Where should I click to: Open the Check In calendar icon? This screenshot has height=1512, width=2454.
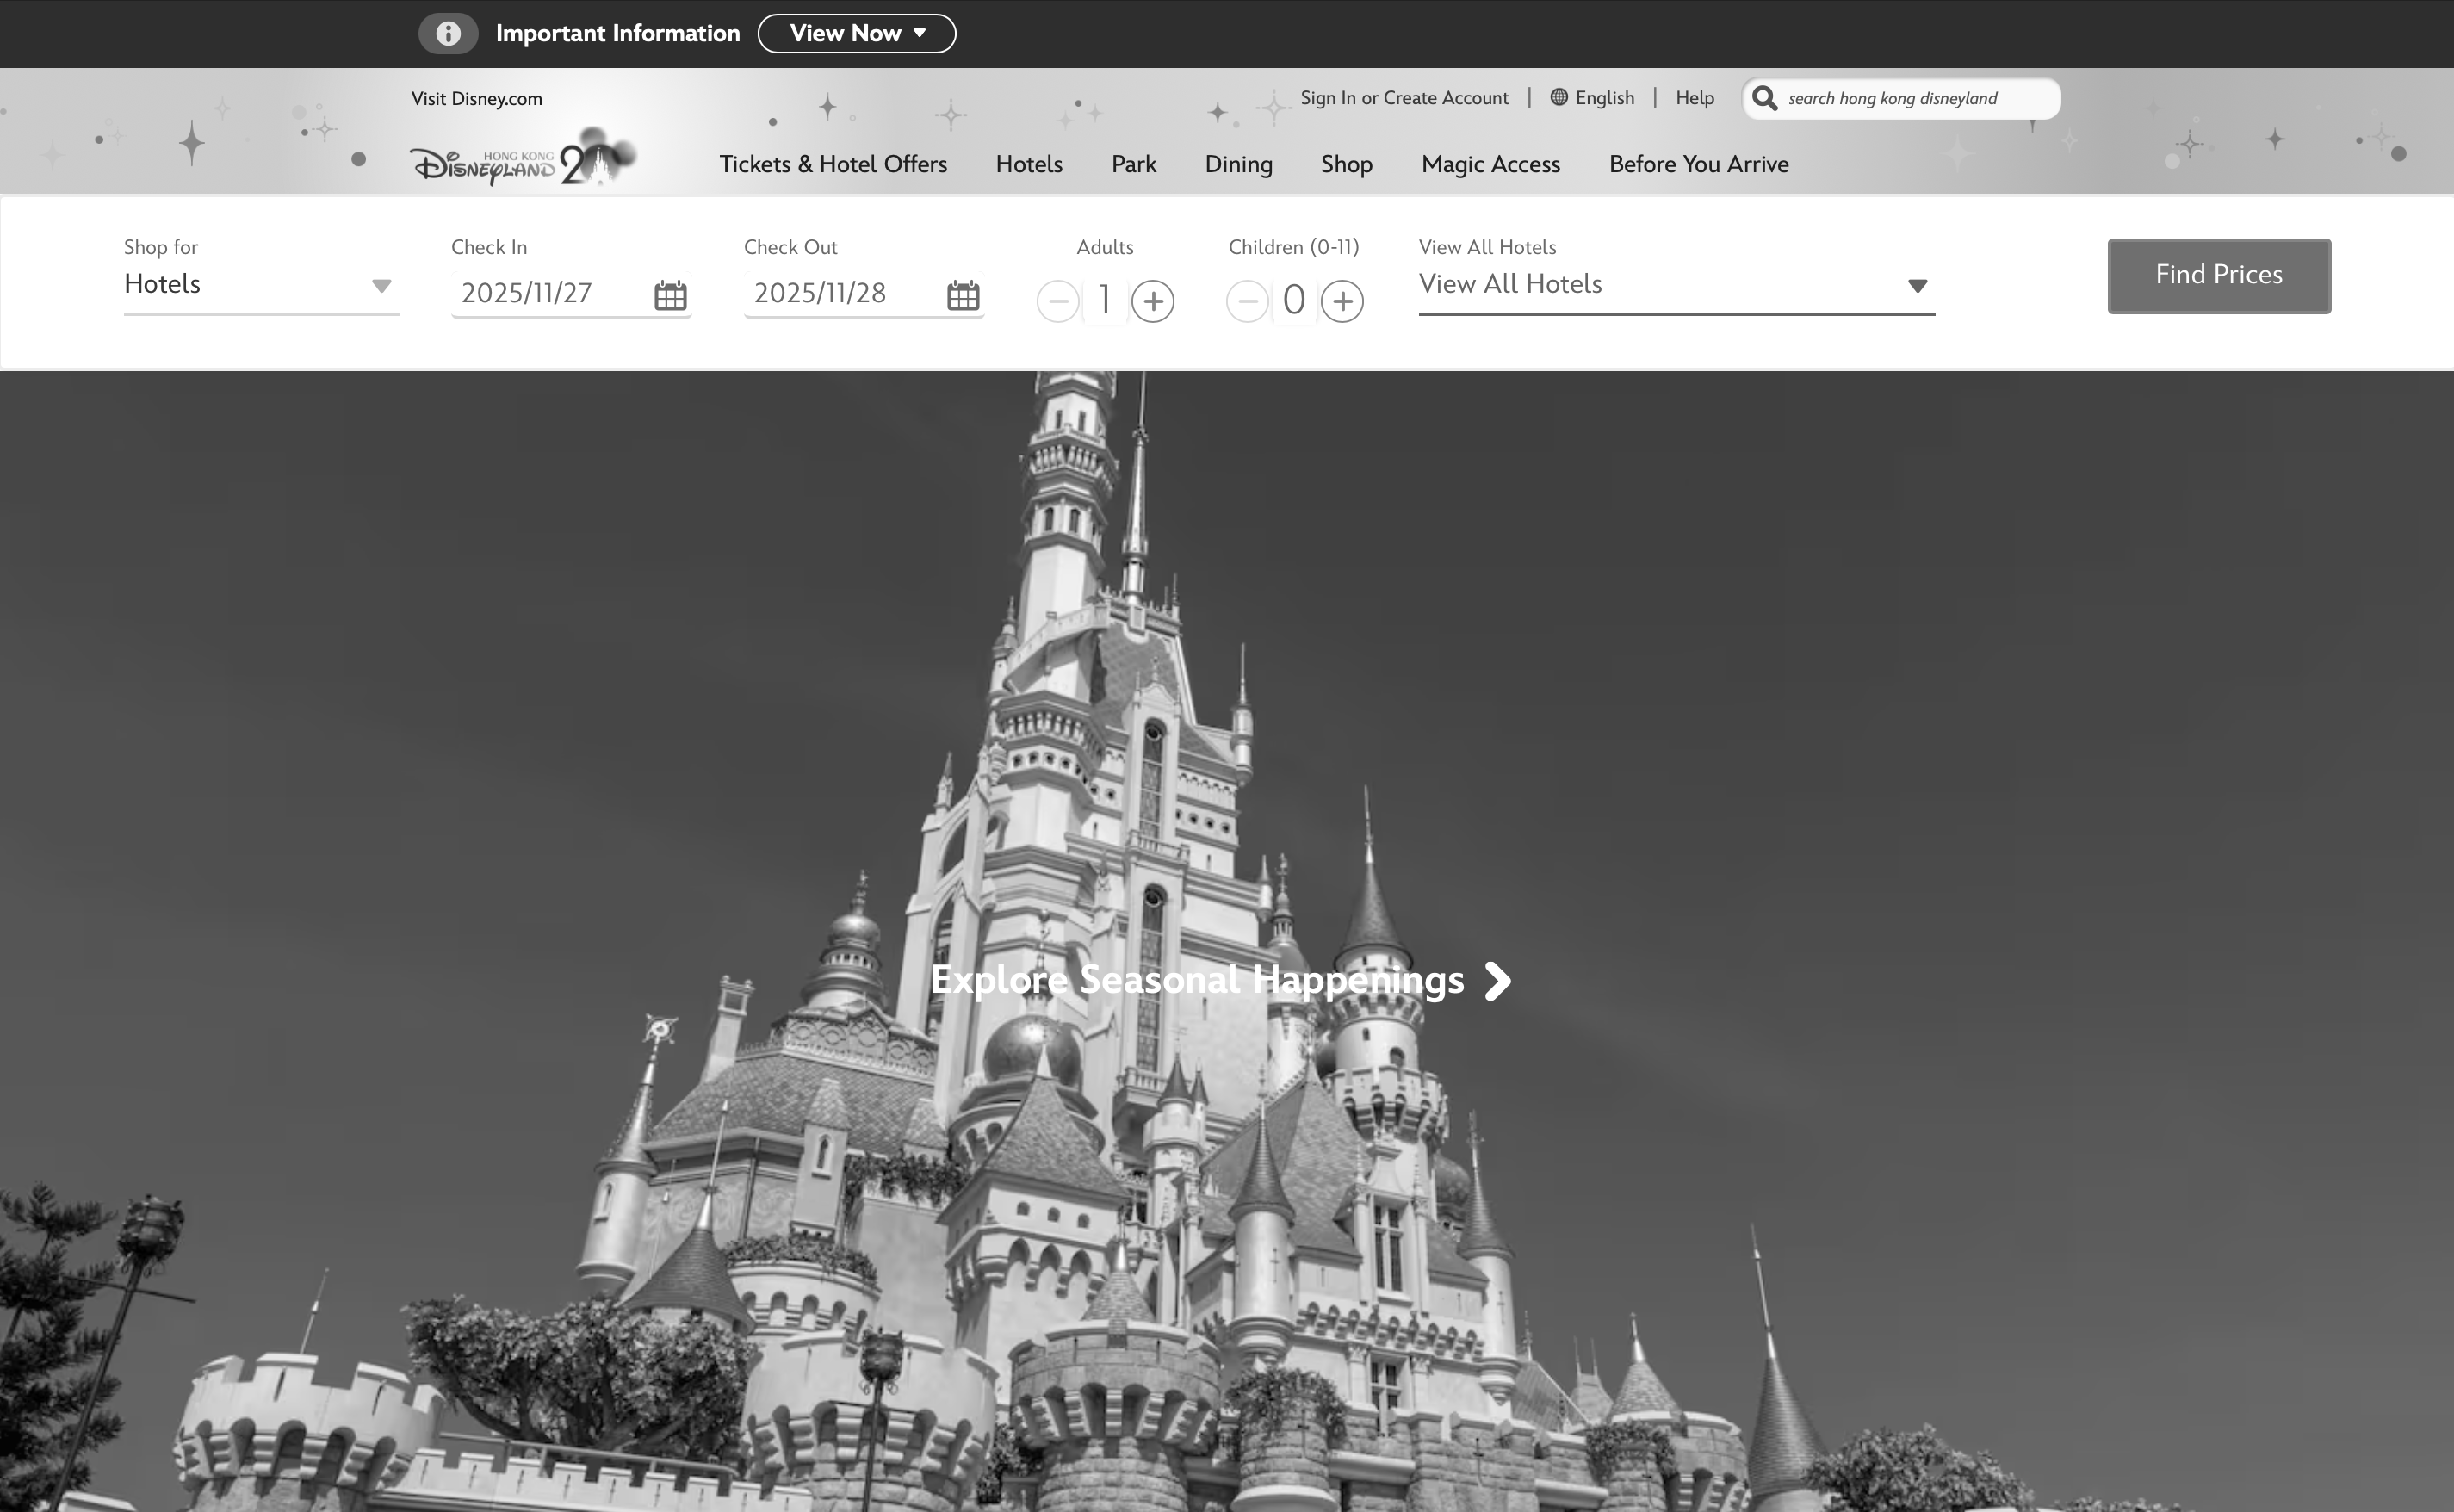670,295
